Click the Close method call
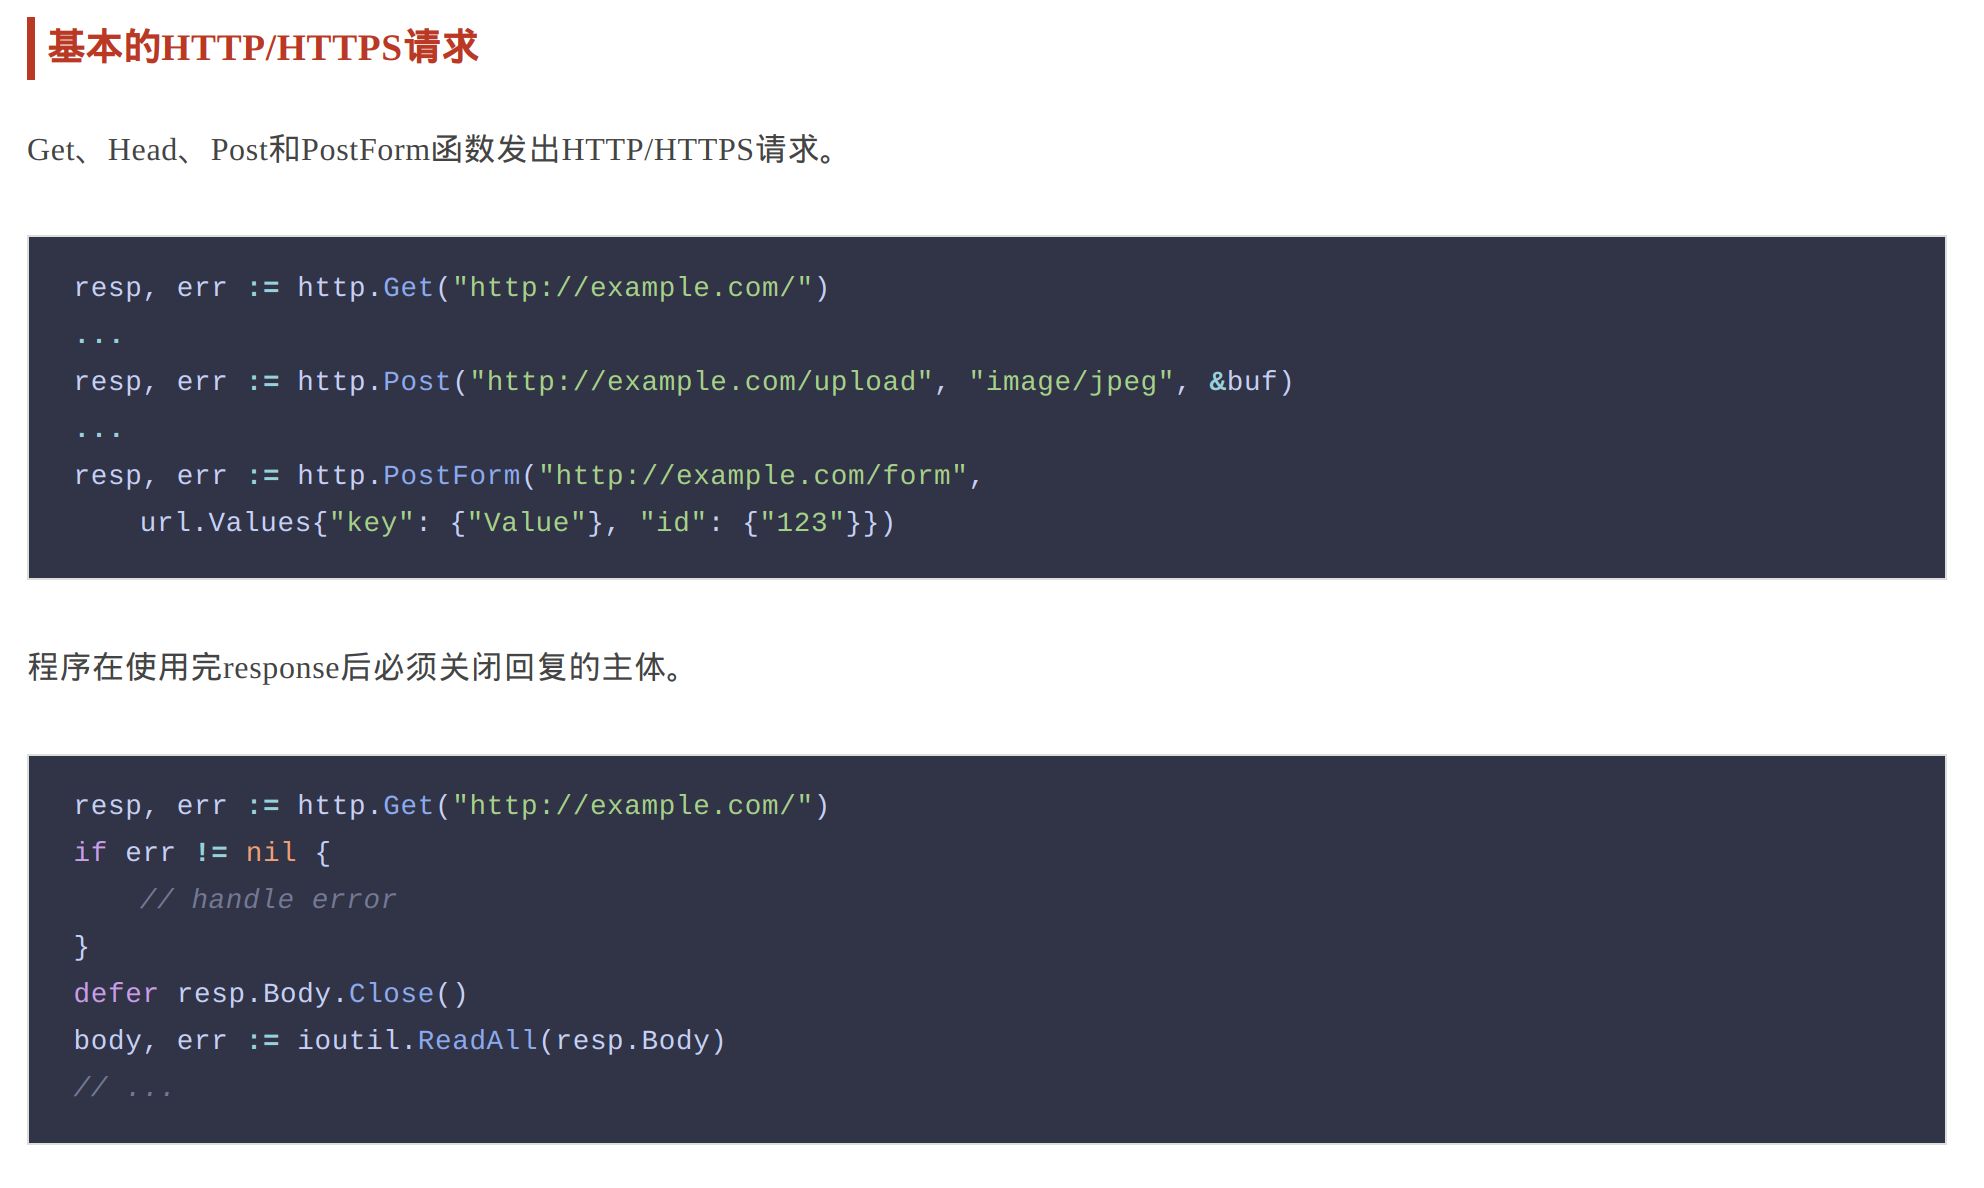The height and width of the screenshot is (1188, 1984). 391,994
